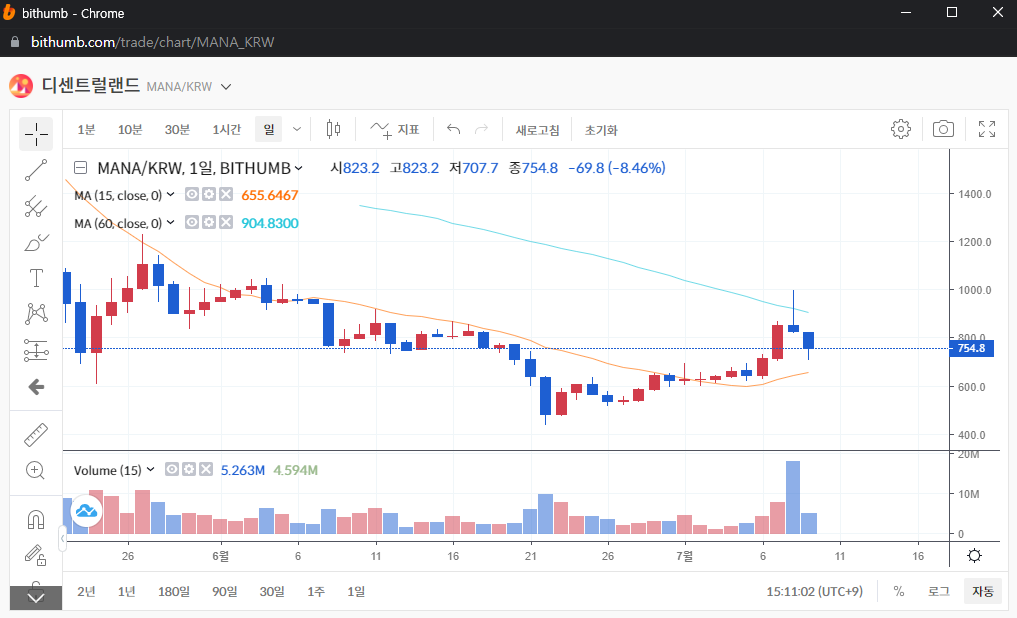Toggle visibility of MA 15 indicator

coord(192,194)
